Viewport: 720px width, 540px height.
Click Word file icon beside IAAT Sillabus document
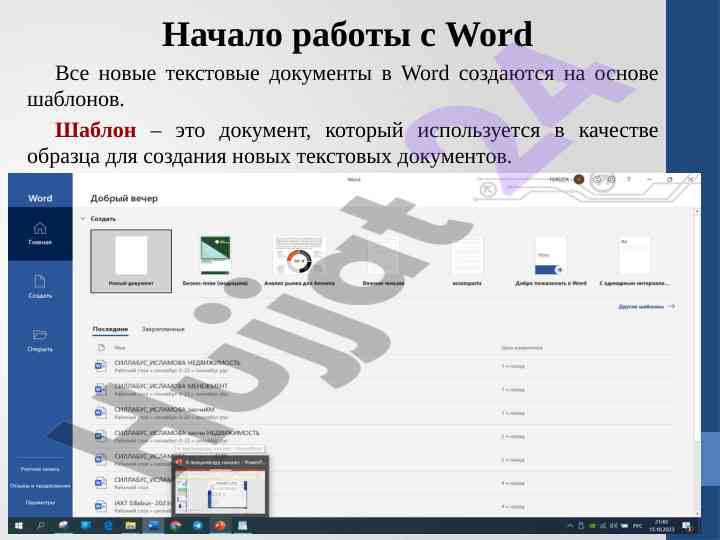tap(101, 506)
